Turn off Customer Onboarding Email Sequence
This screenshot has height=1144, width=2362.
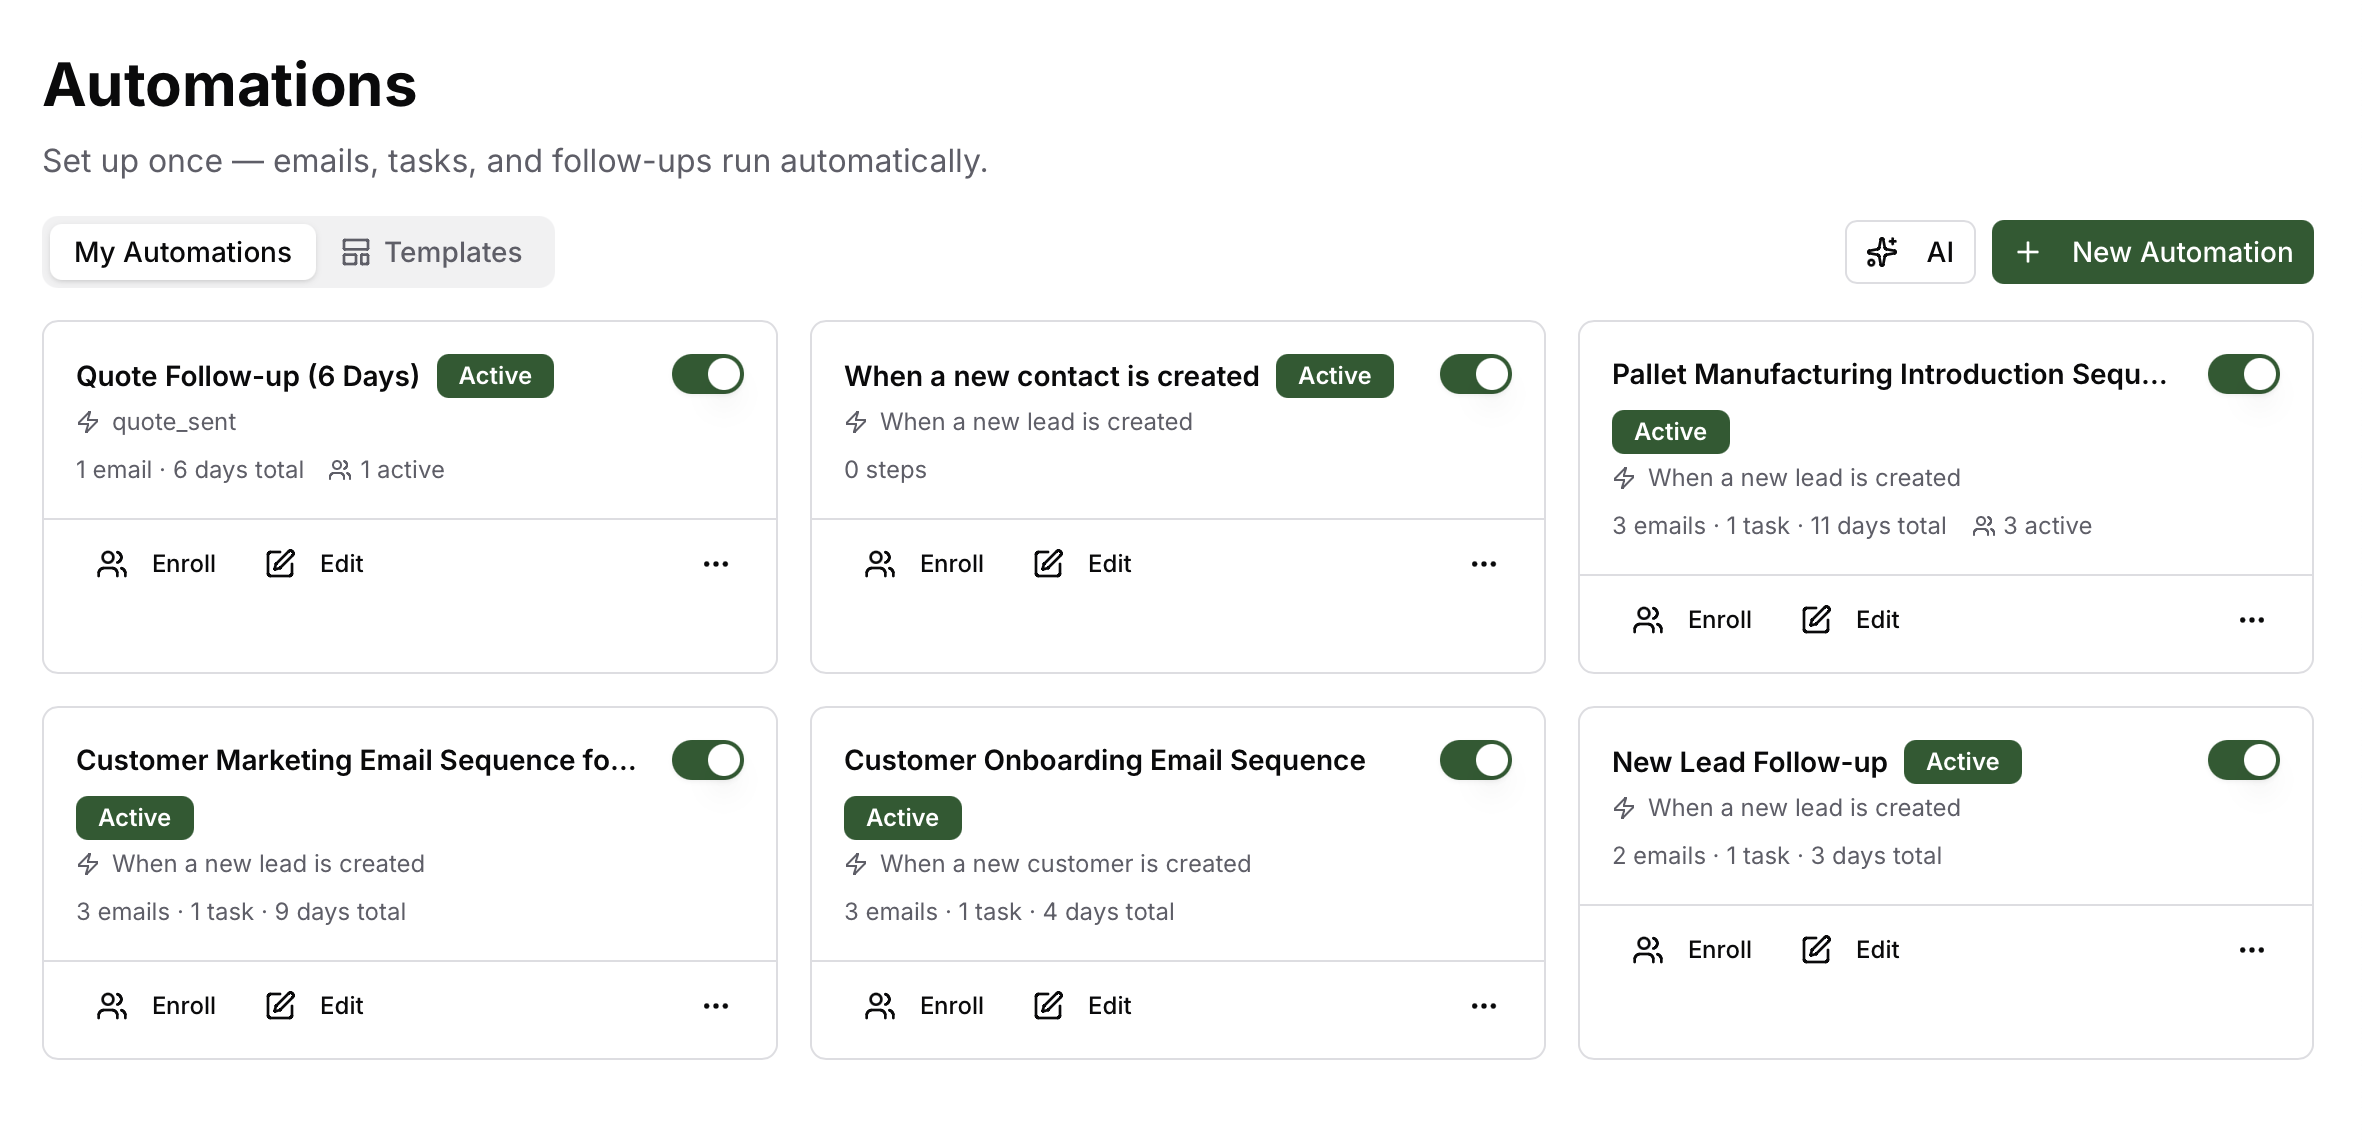click(1476, 760)
